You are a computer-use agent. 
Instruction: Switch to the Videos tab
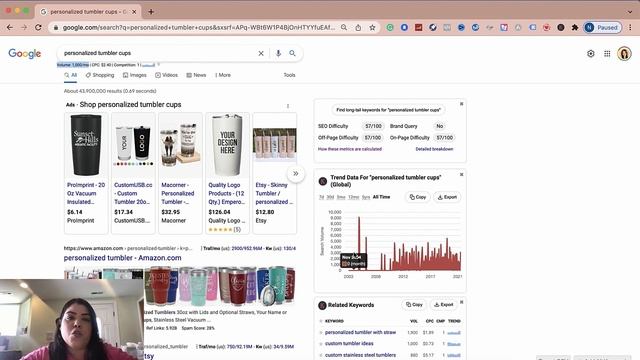167,75
